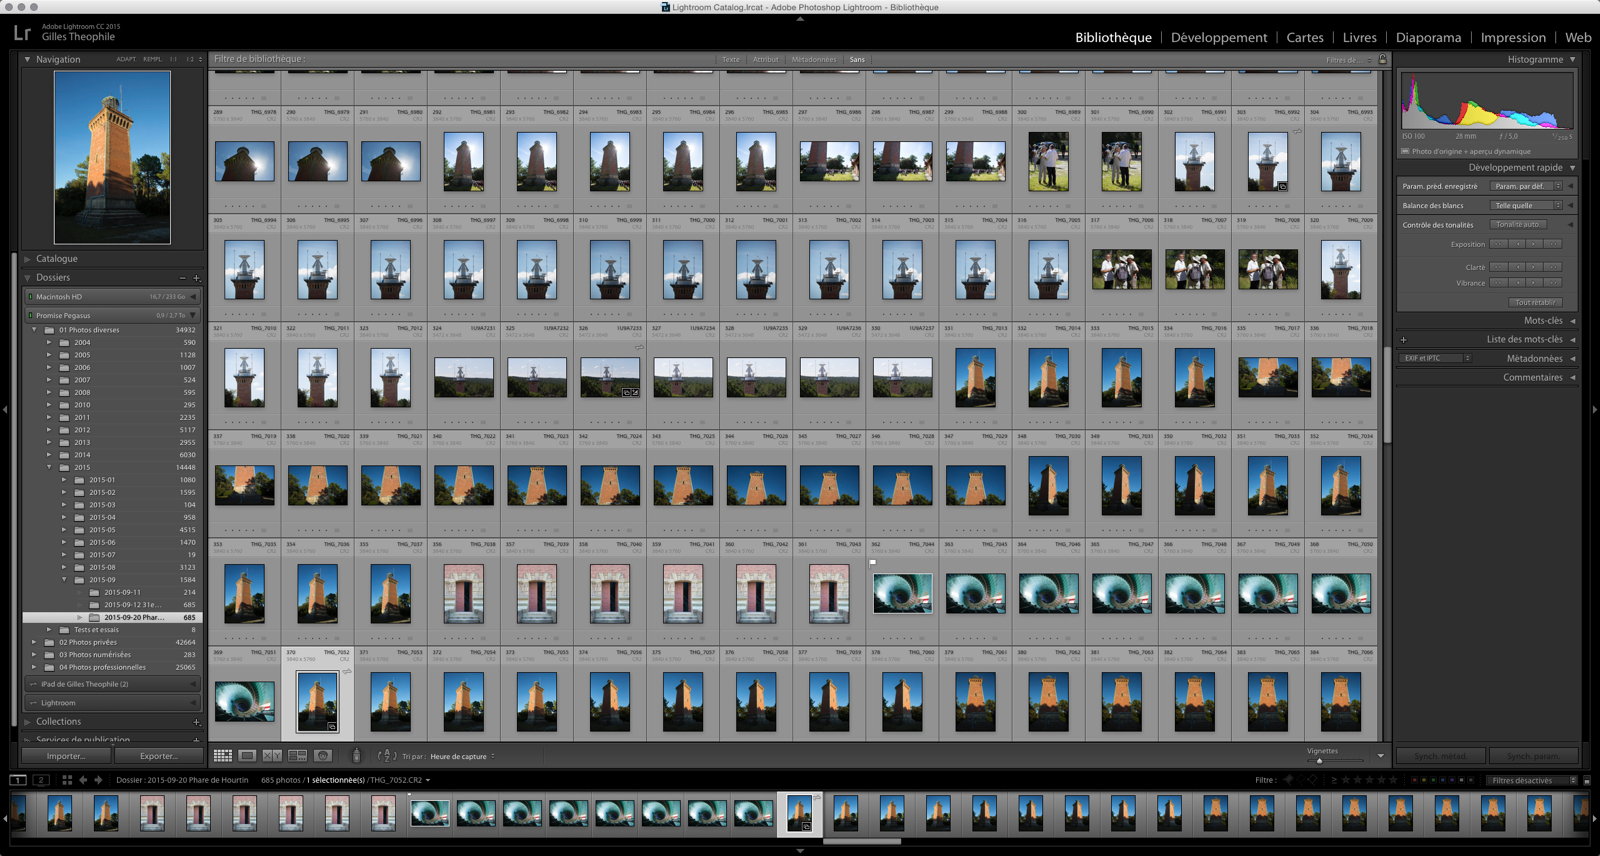Collapse the Histogramme panel
The height and width of the screenshot is (856, 1600).
point(1572,59)
